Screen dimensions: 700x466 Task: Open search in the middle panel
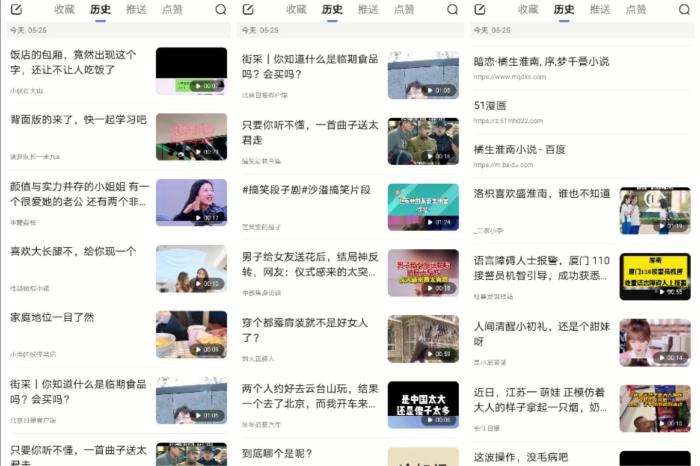[452, 10]
